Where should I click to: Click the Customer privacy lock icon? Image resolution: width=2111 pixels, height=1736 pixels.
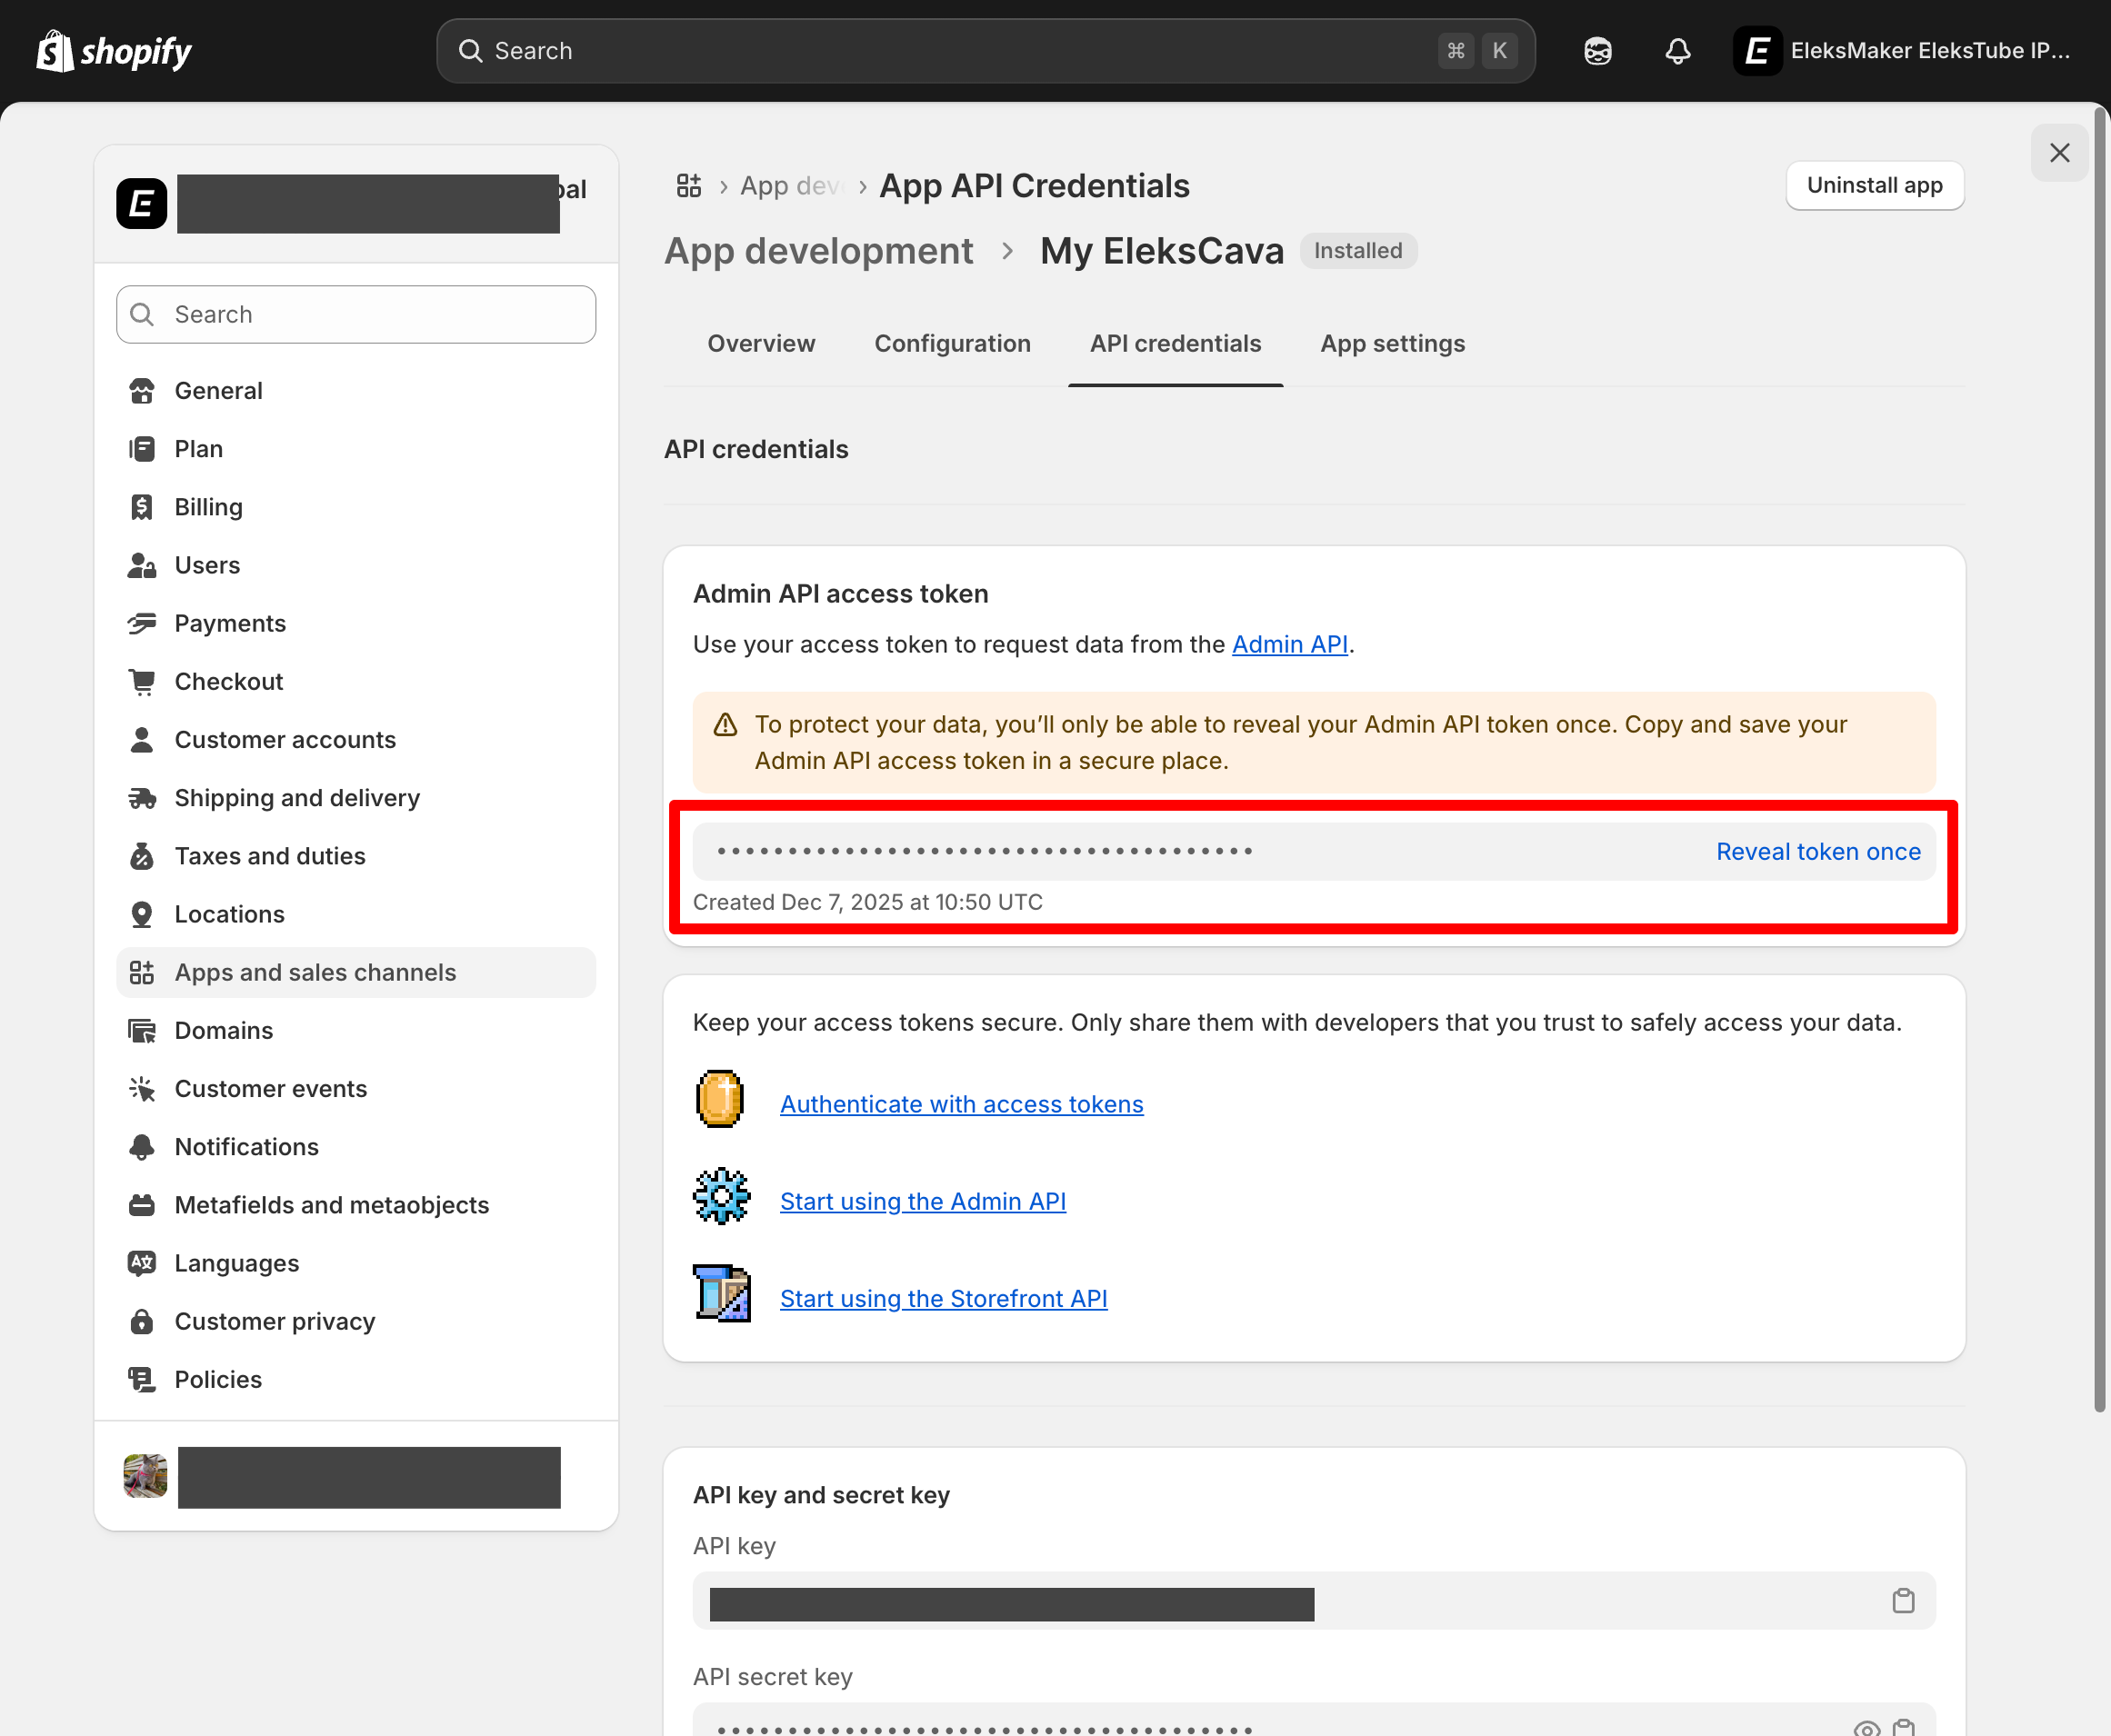tap(143, 1321)
